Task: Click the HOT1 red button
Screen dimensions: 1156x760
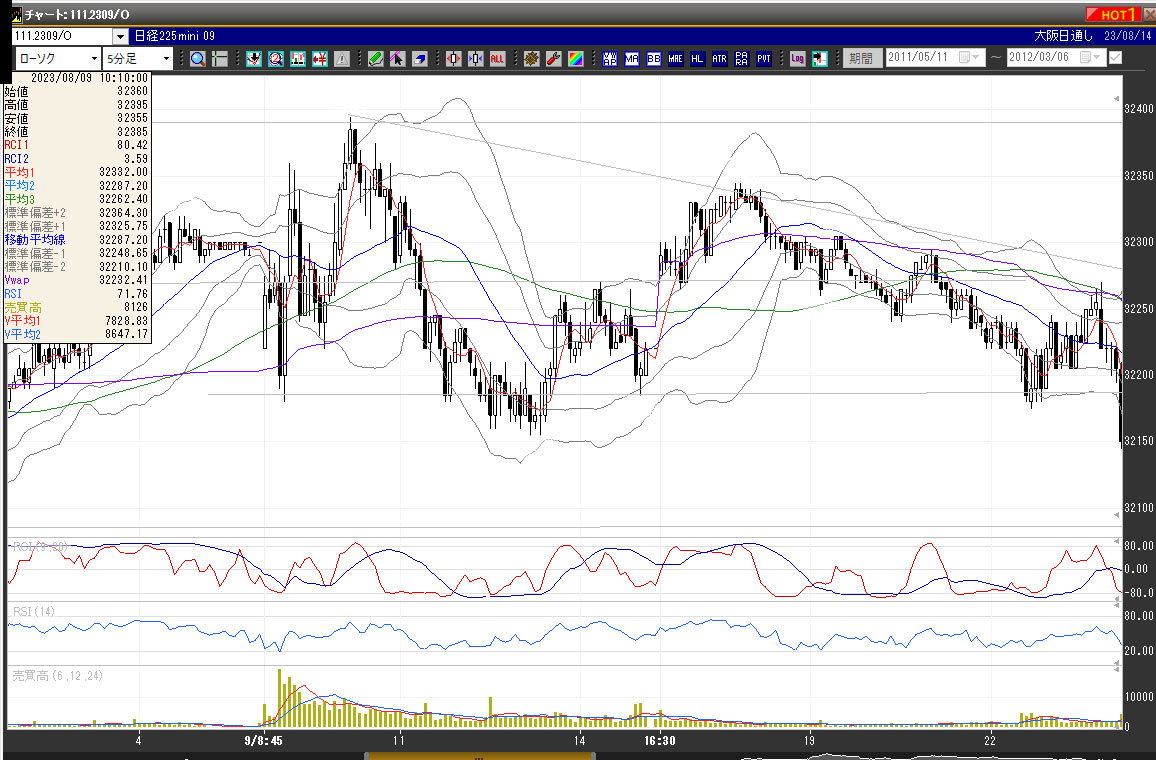Action: pos(1113,14)
